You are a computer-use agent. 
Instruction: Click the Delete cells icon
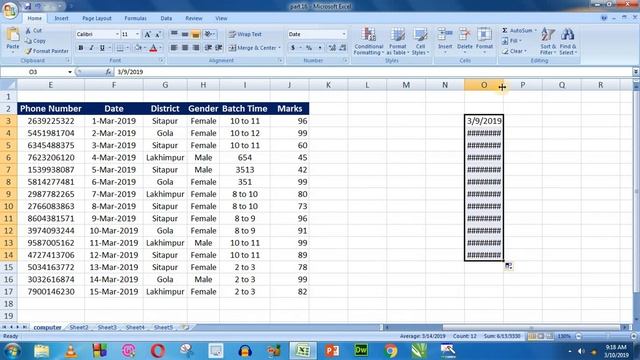point(464,35)
